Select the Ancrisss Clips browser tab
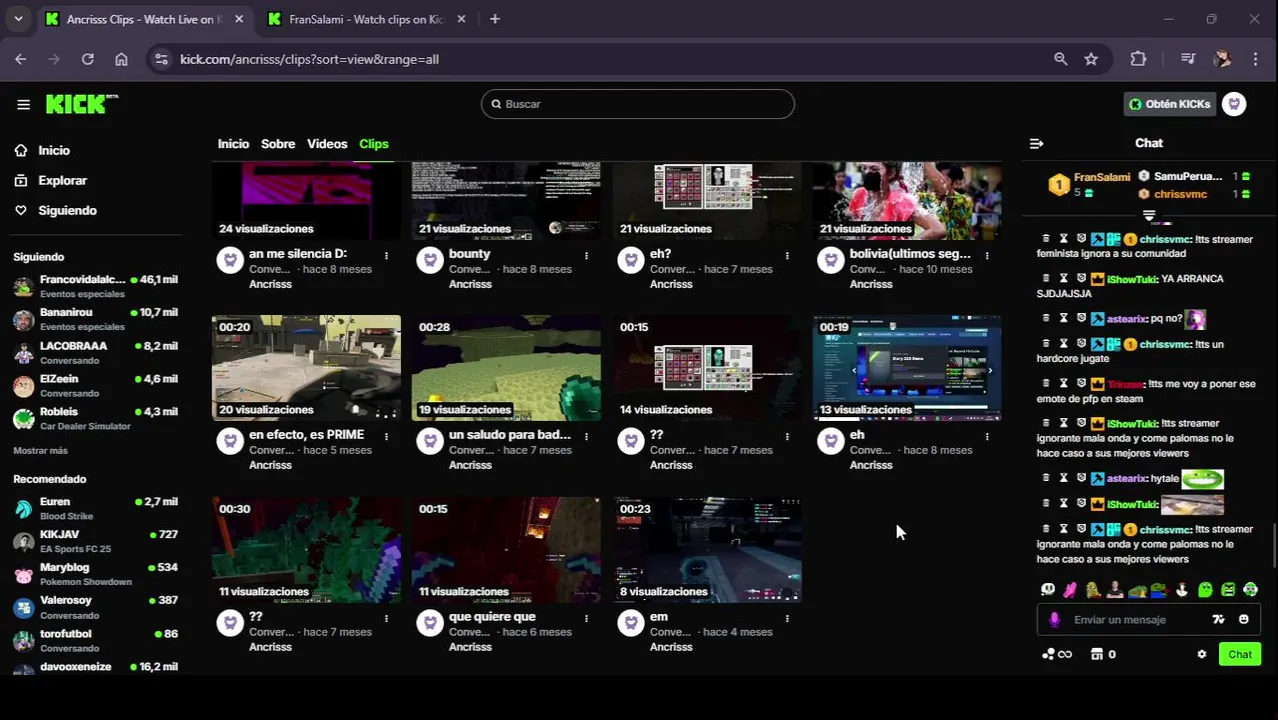The height and width of the screenshot is (720, 1278). 146,19
